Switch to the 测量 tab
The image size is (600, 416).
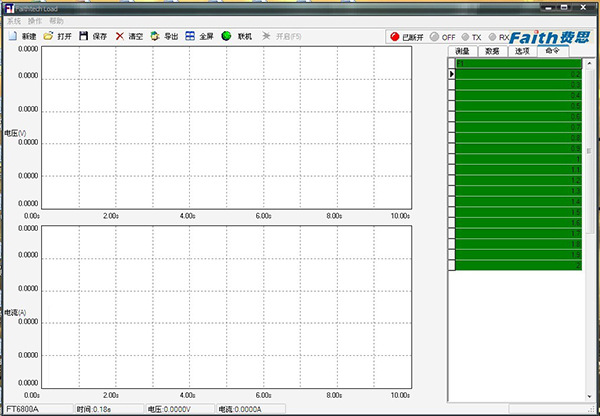pyautogui.click(x=463, y=50)
